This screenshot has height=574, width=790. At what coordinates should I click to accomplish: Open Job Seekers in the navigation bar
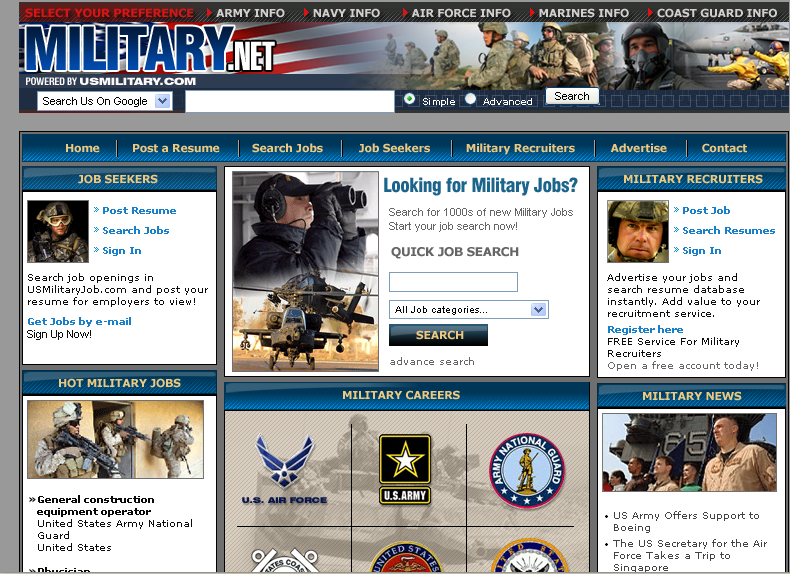[x=394, y=148]
